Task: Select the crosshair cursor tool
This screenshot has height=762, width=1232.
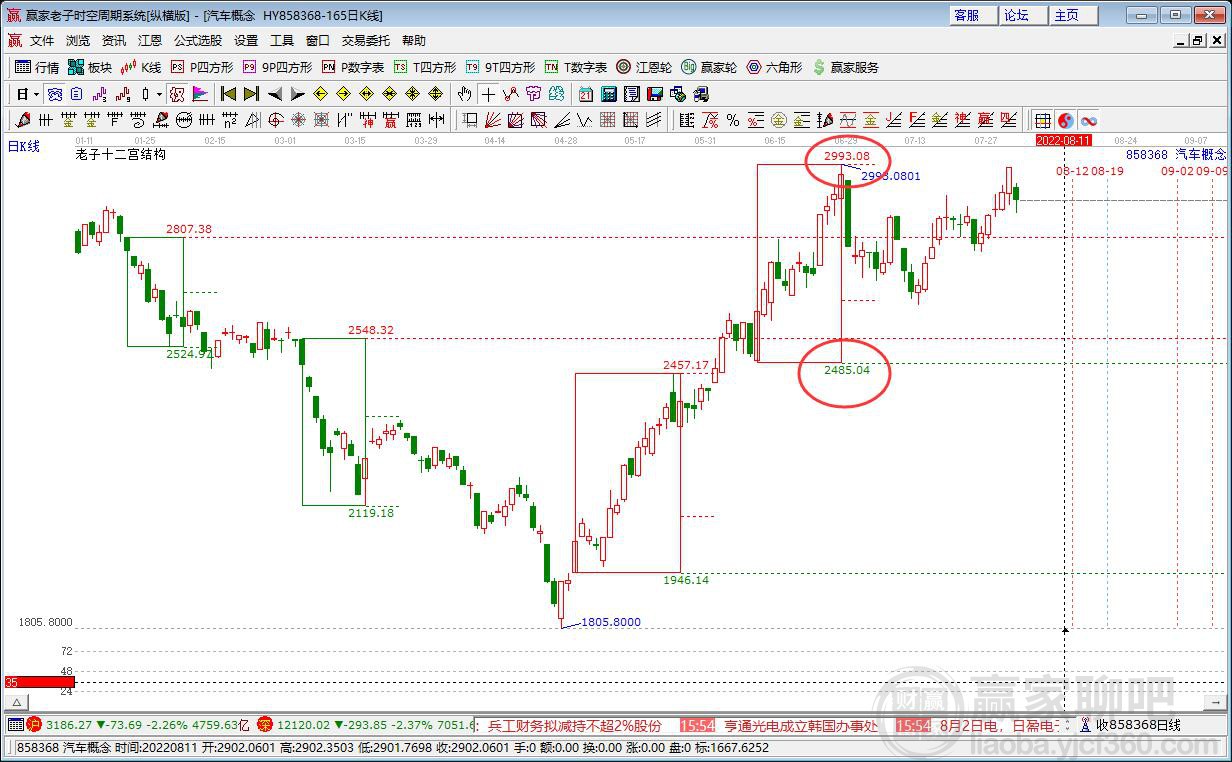Action: (488, 94)
